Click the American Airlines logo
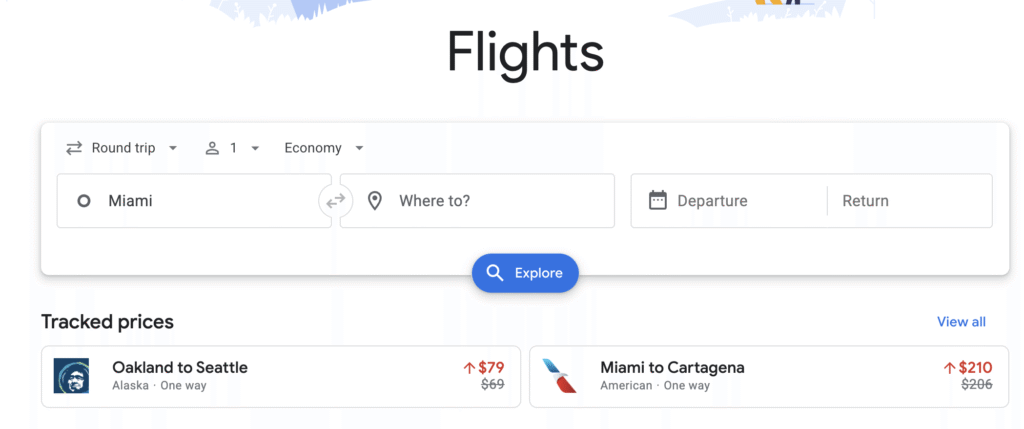Viewport: 1024px width, 429px height. (559, 376)
